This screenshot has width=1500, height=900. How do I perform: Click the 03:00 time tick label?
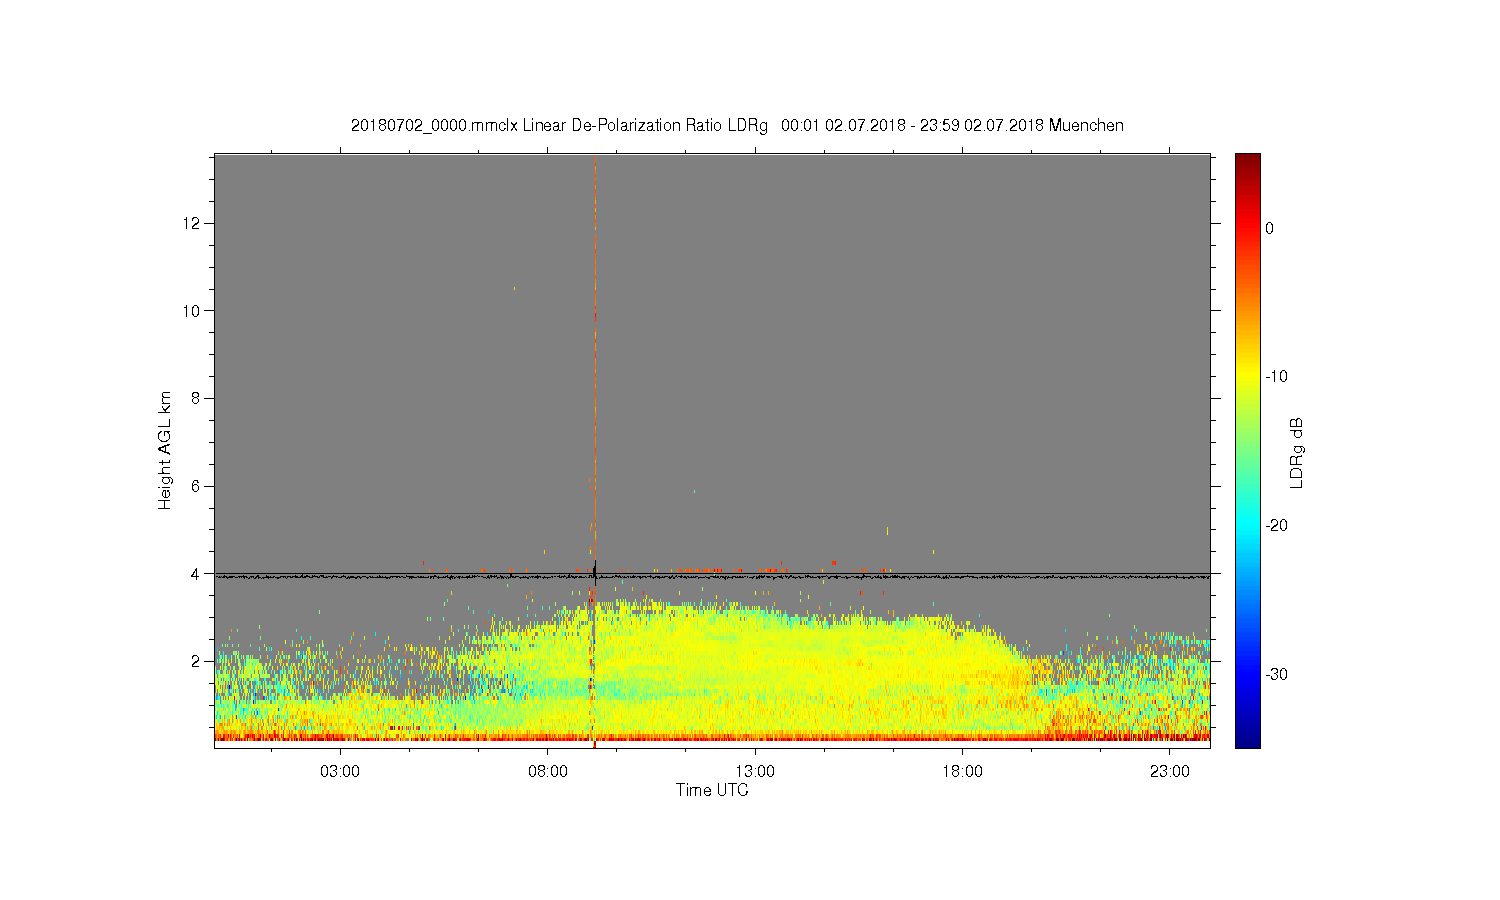click(340, 772)
